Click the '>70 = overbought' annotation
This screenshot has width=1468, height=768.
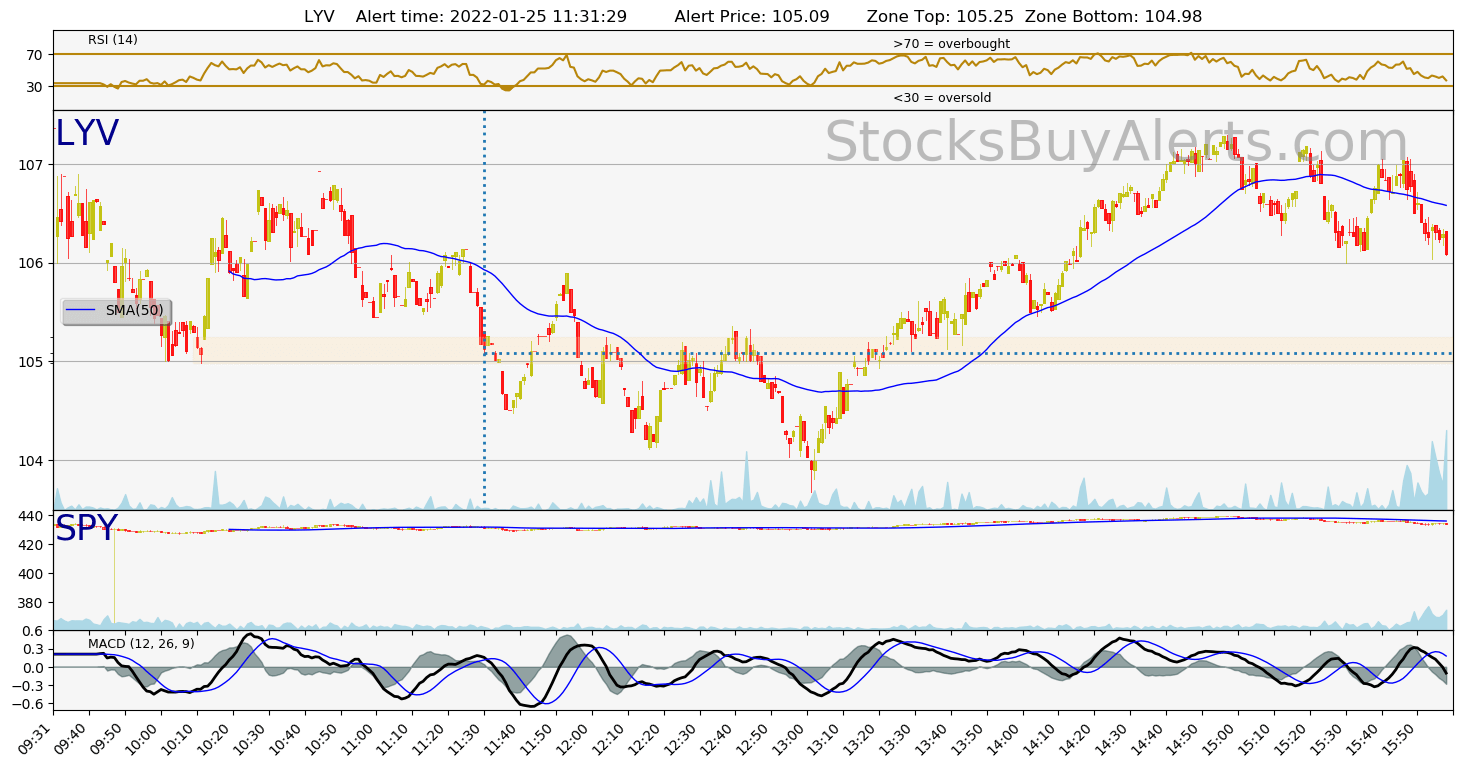tap(951, 44)
